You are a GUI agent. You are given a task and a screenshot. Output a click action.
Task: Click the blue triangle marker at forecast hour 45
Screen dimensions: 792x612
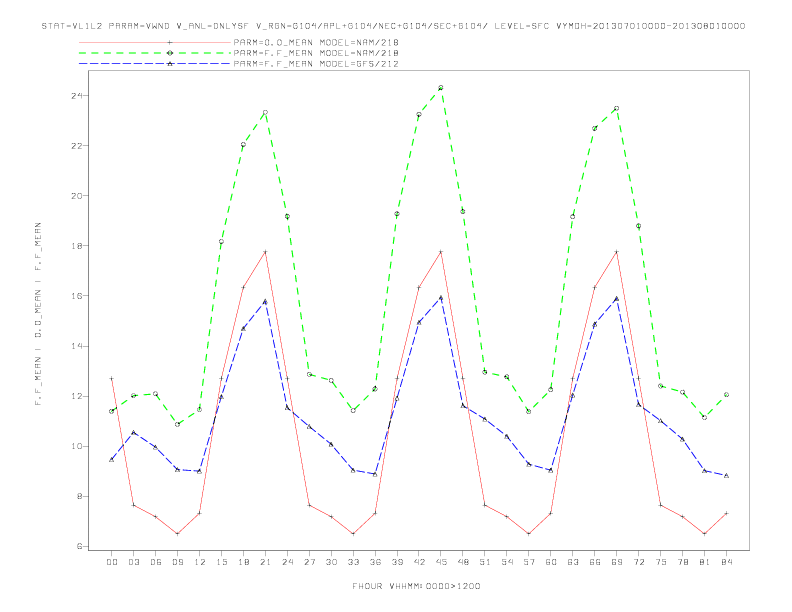pos(441,298)
